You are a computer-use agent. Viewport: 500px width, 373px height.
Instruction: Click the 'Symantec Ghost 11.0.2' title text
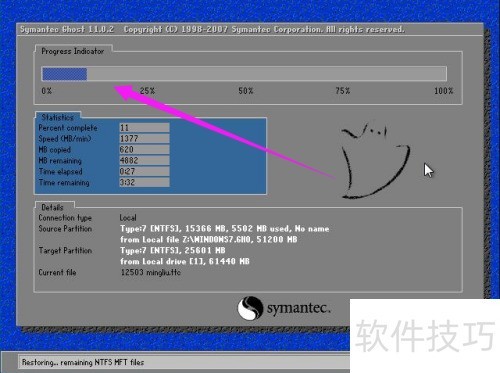tap(67, 30)
